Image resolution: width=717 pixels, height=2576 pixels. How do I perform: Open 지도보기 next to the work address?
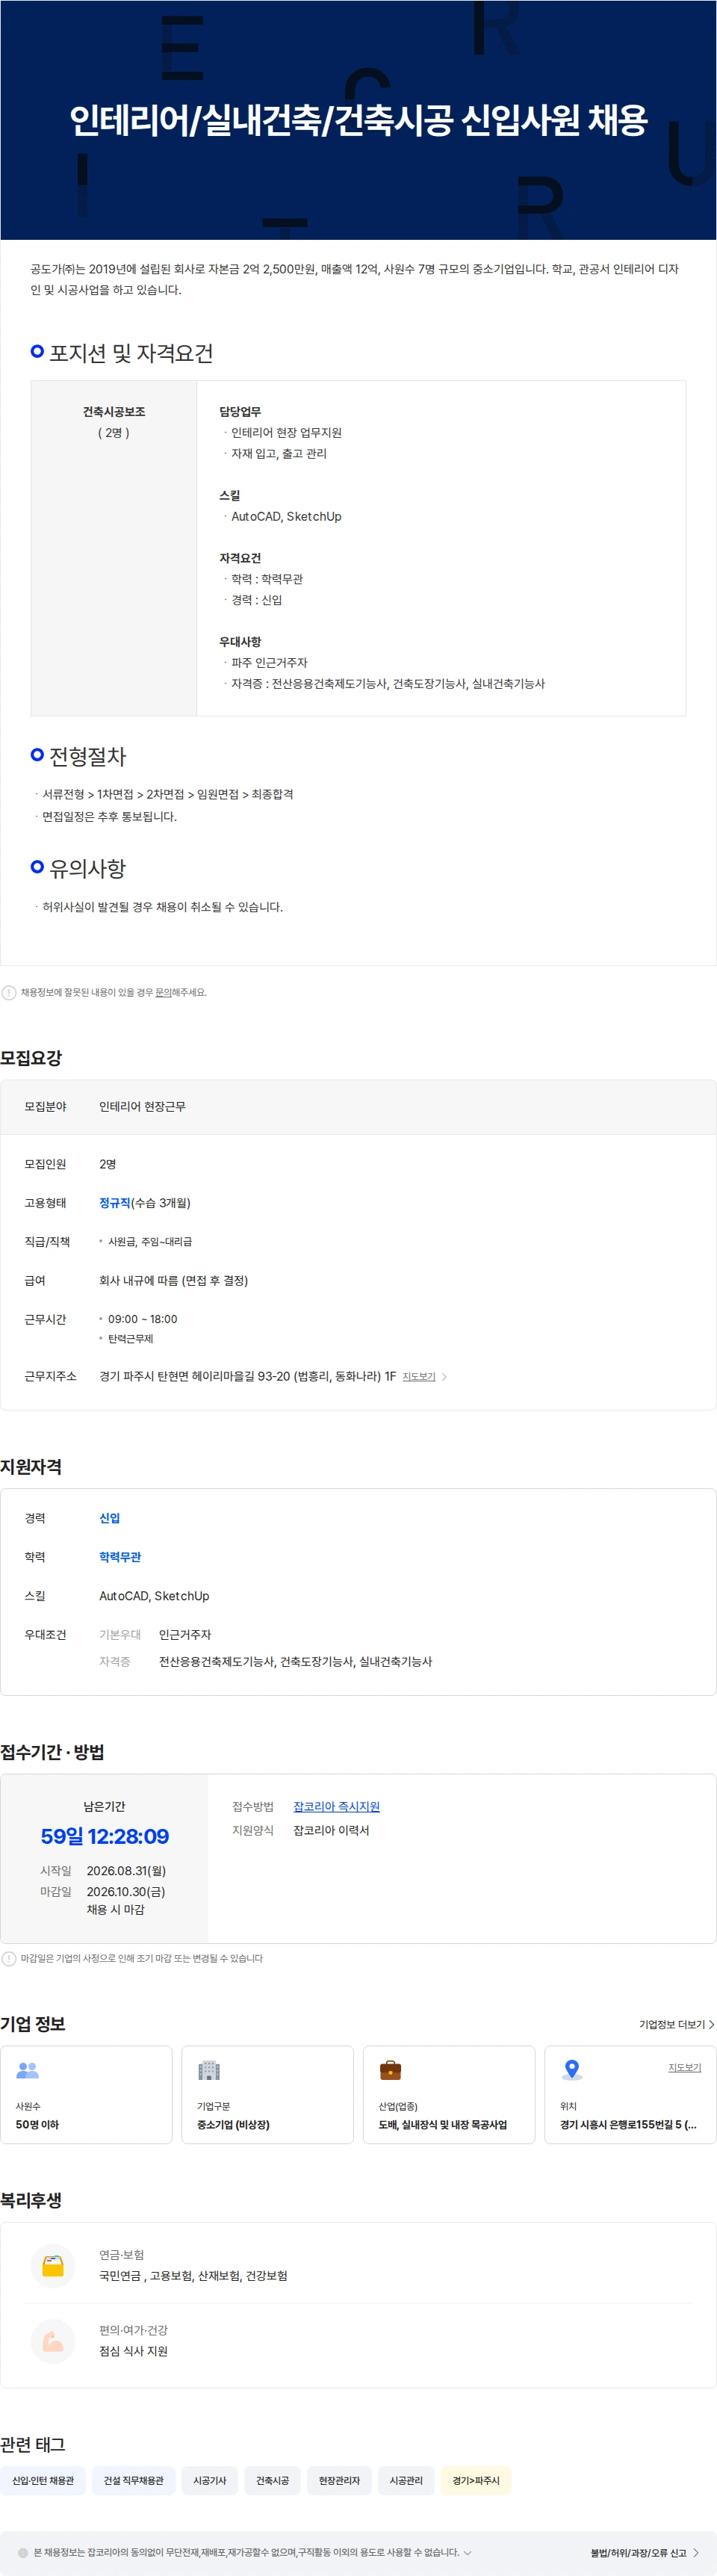click(419, 1377)
